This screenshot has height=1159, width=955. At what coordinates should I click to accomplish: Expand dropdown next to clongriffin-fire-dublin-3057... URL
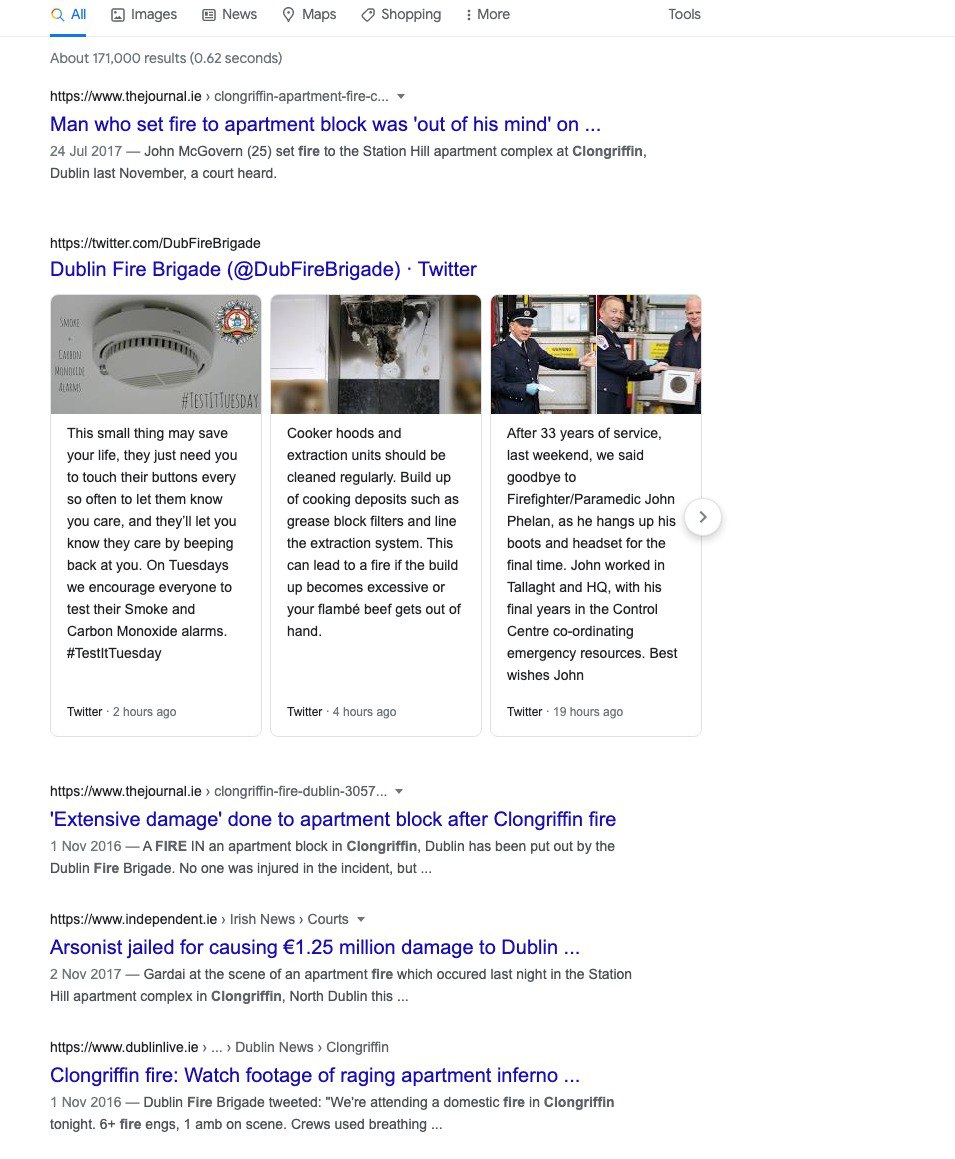point(399,792)
